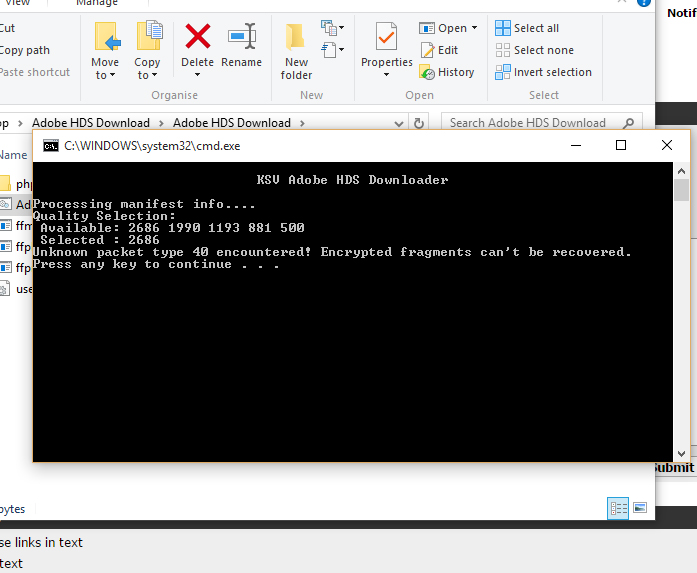Expand the Properties dropdown arrow
697x573 pixels.
(386, 75)
